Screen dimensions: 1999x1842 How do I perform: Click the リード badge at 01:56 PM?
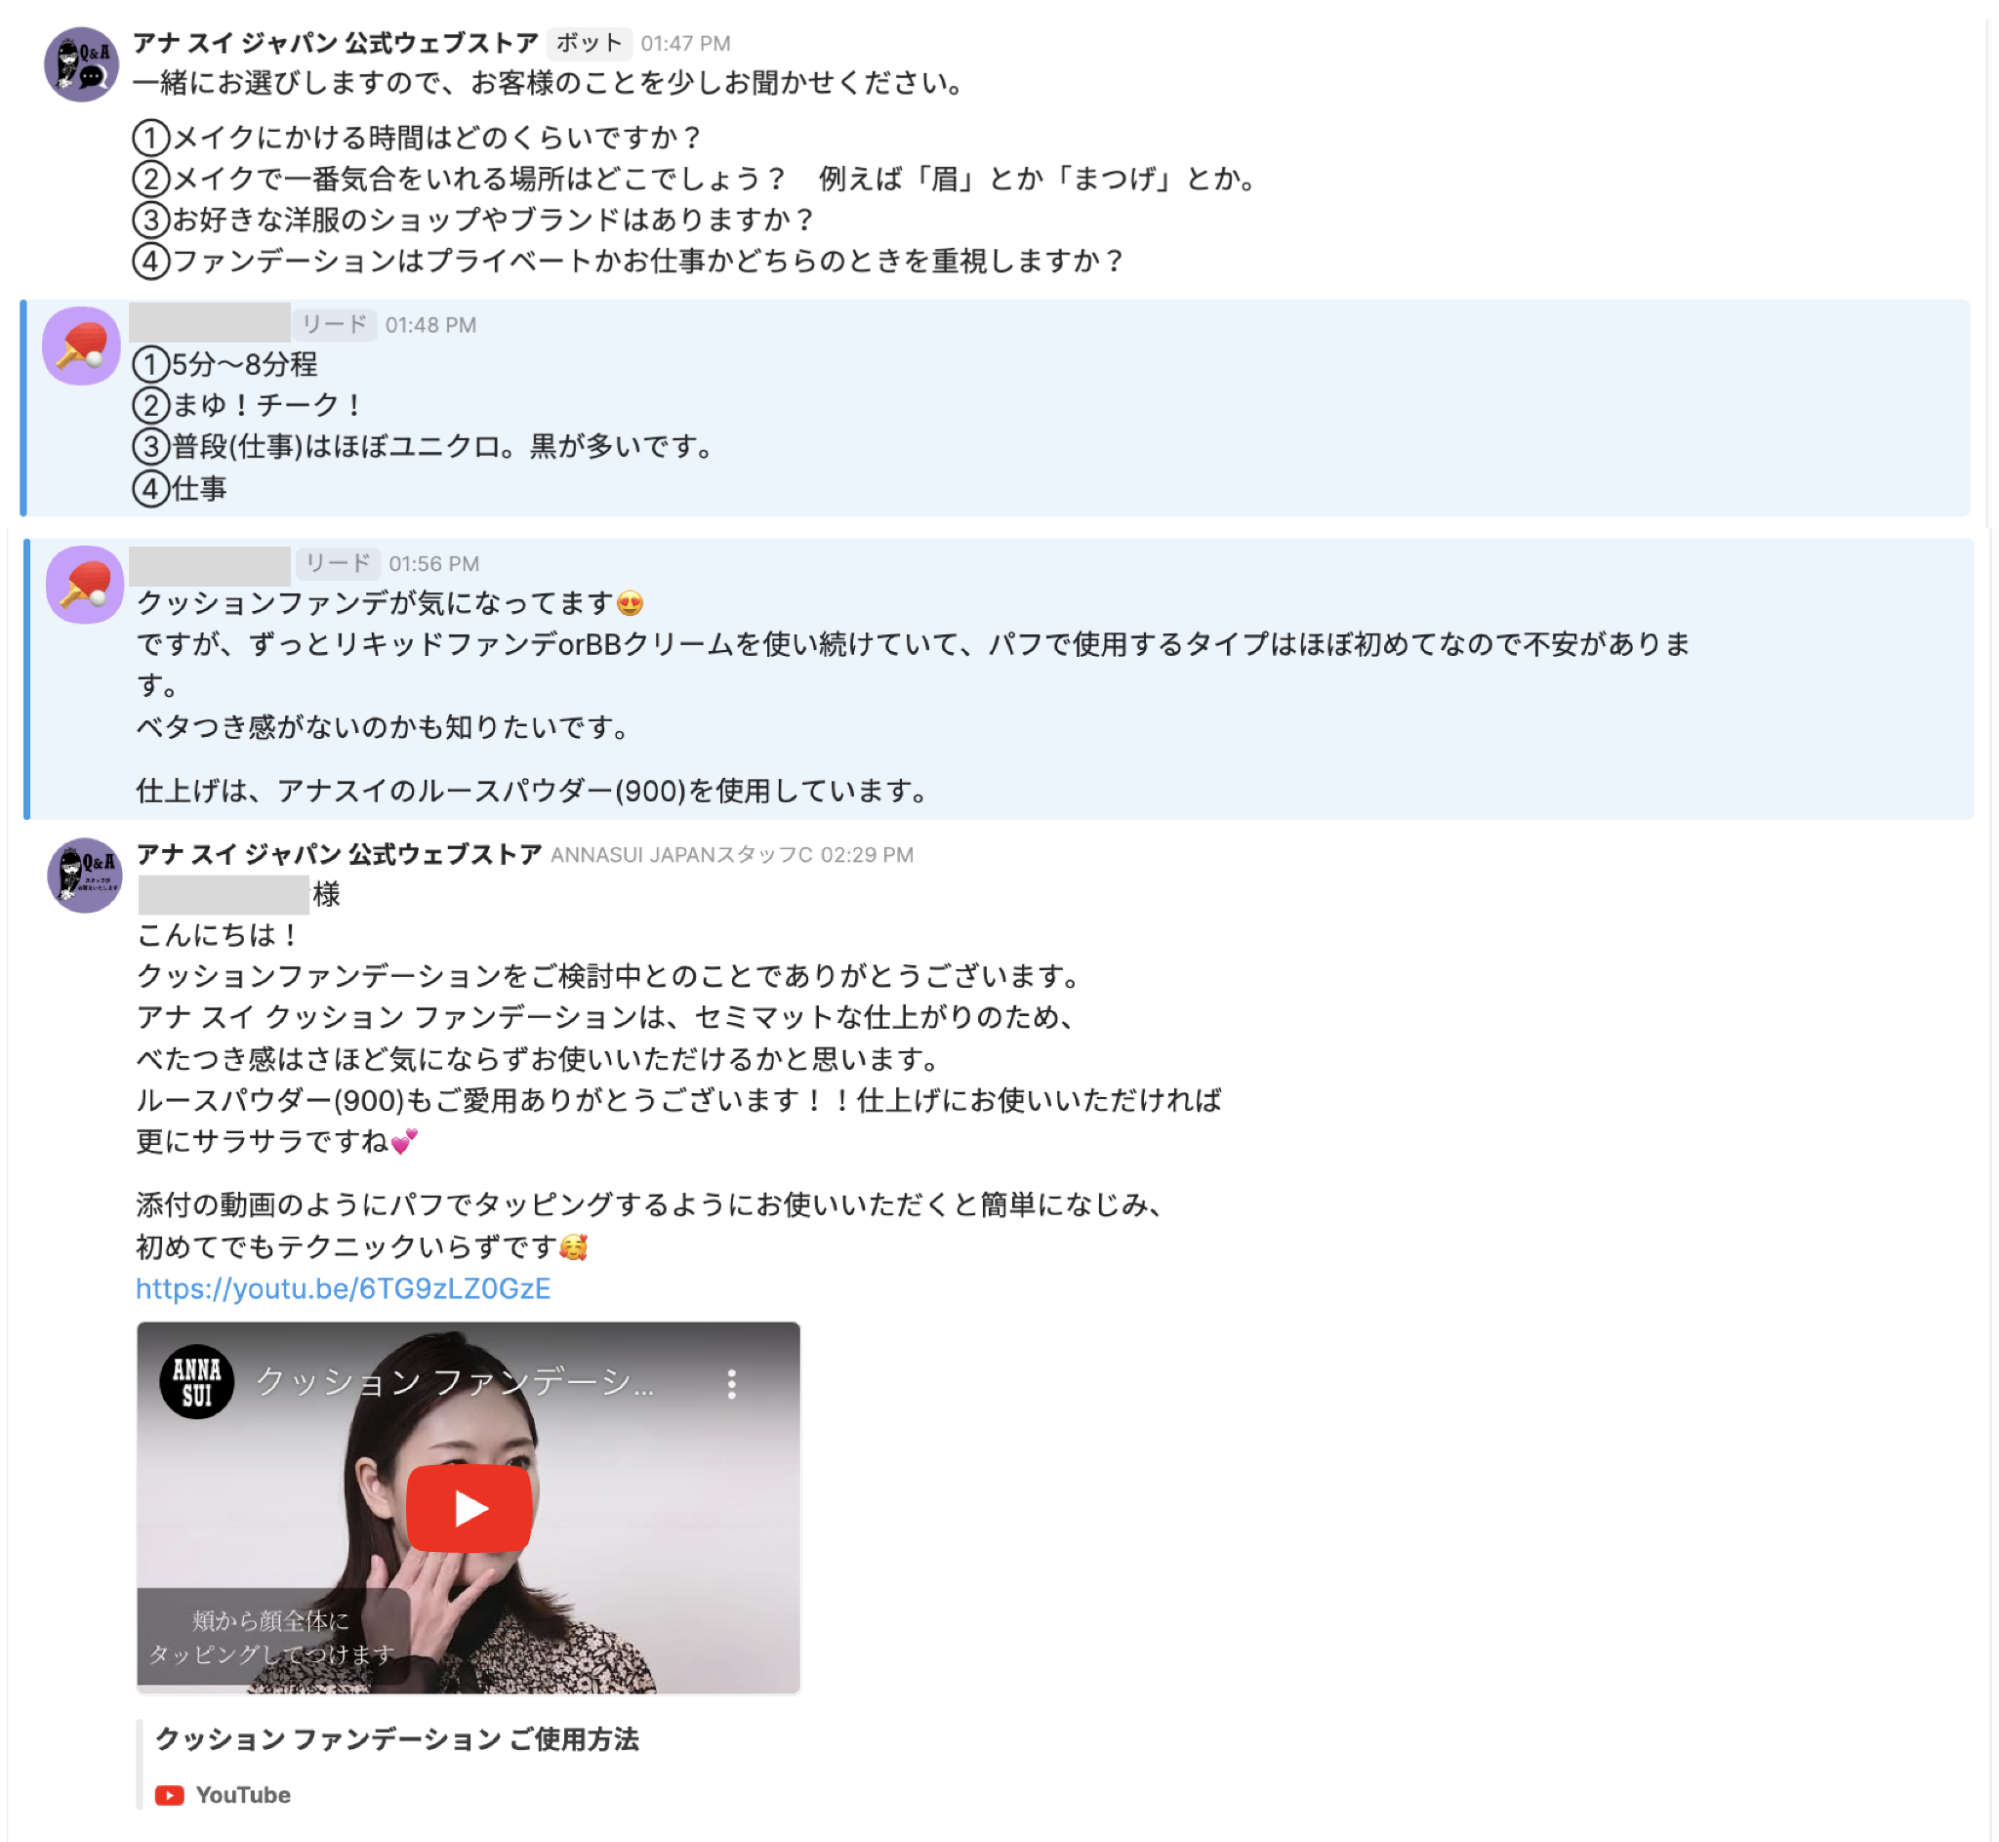pyautogui.click(x=338, y=563)
